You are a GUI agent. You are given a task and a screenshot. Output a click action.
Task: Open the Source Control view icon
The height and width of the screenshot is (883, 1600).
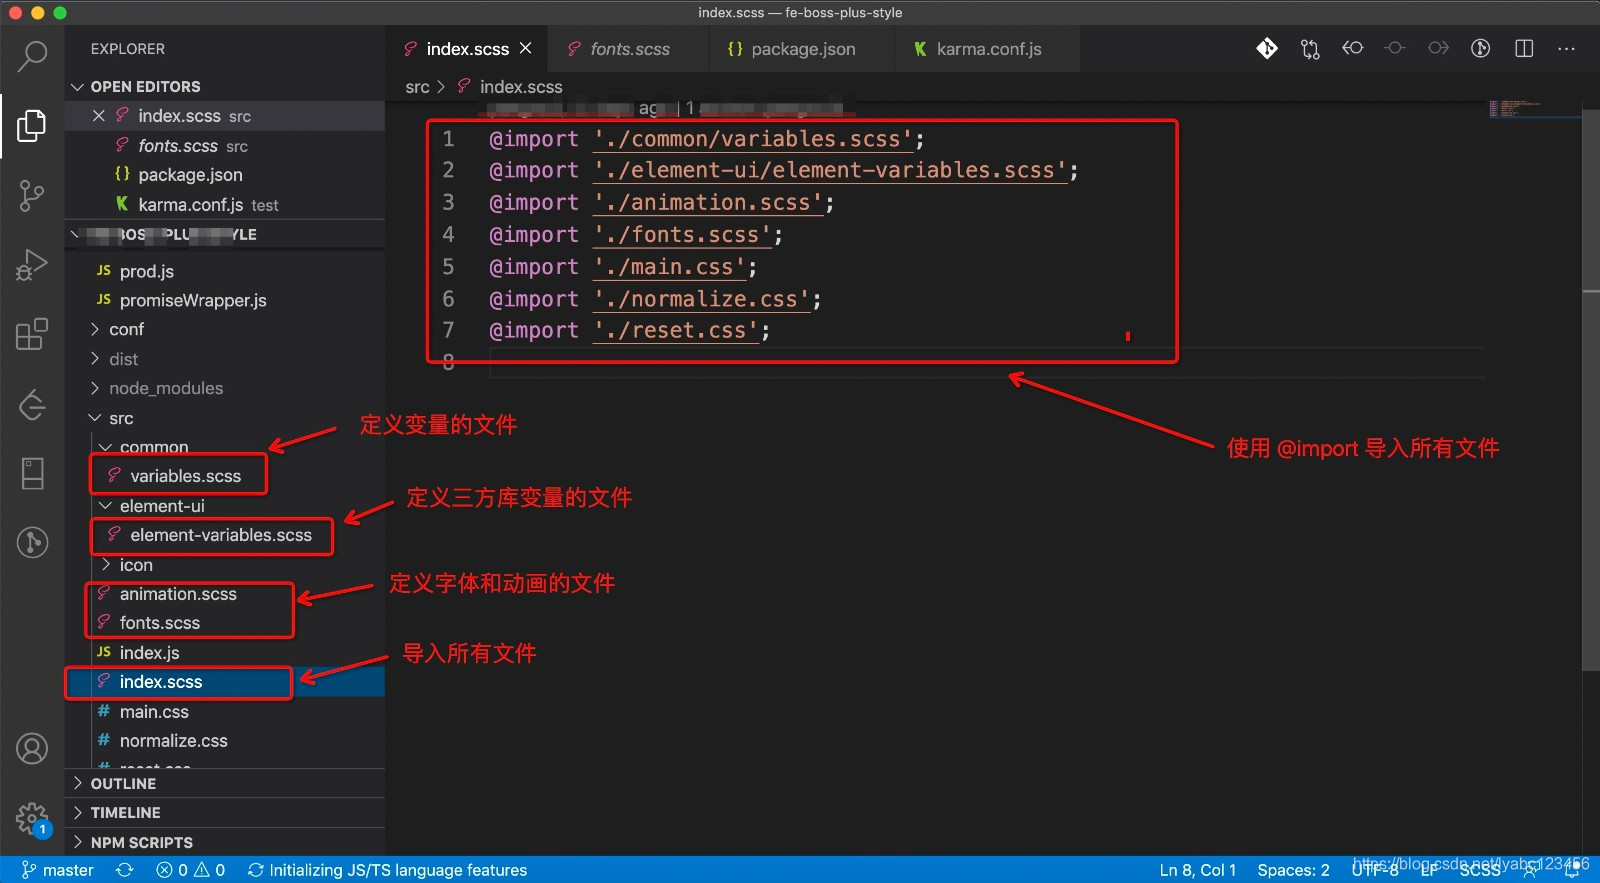click(x=32, y=196)
